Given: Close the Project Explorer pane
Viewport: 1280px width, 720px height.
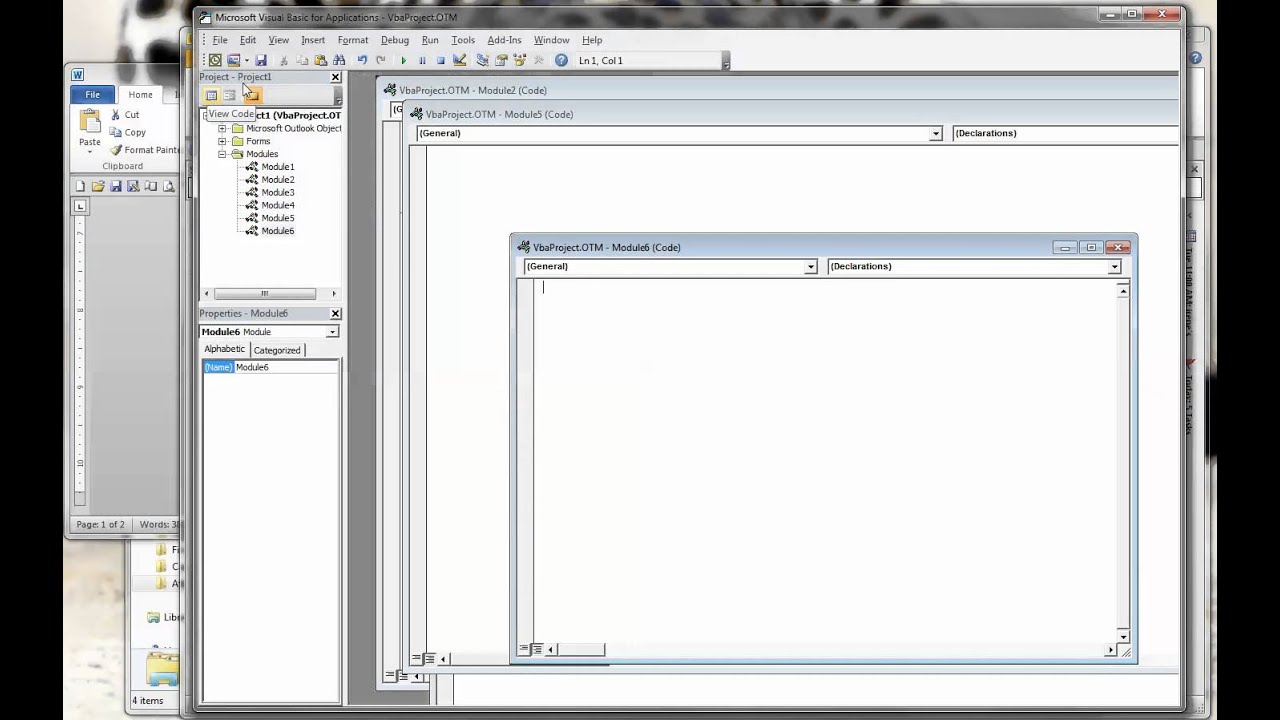Looking at the screenshot, I should 335,77.
